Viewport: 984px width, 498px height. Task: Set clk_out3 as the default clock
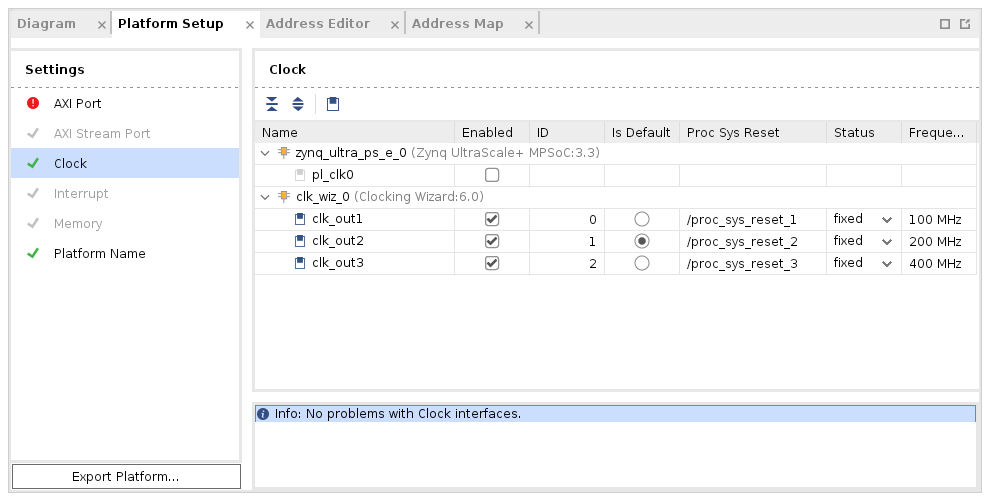[x=642, y=263]
